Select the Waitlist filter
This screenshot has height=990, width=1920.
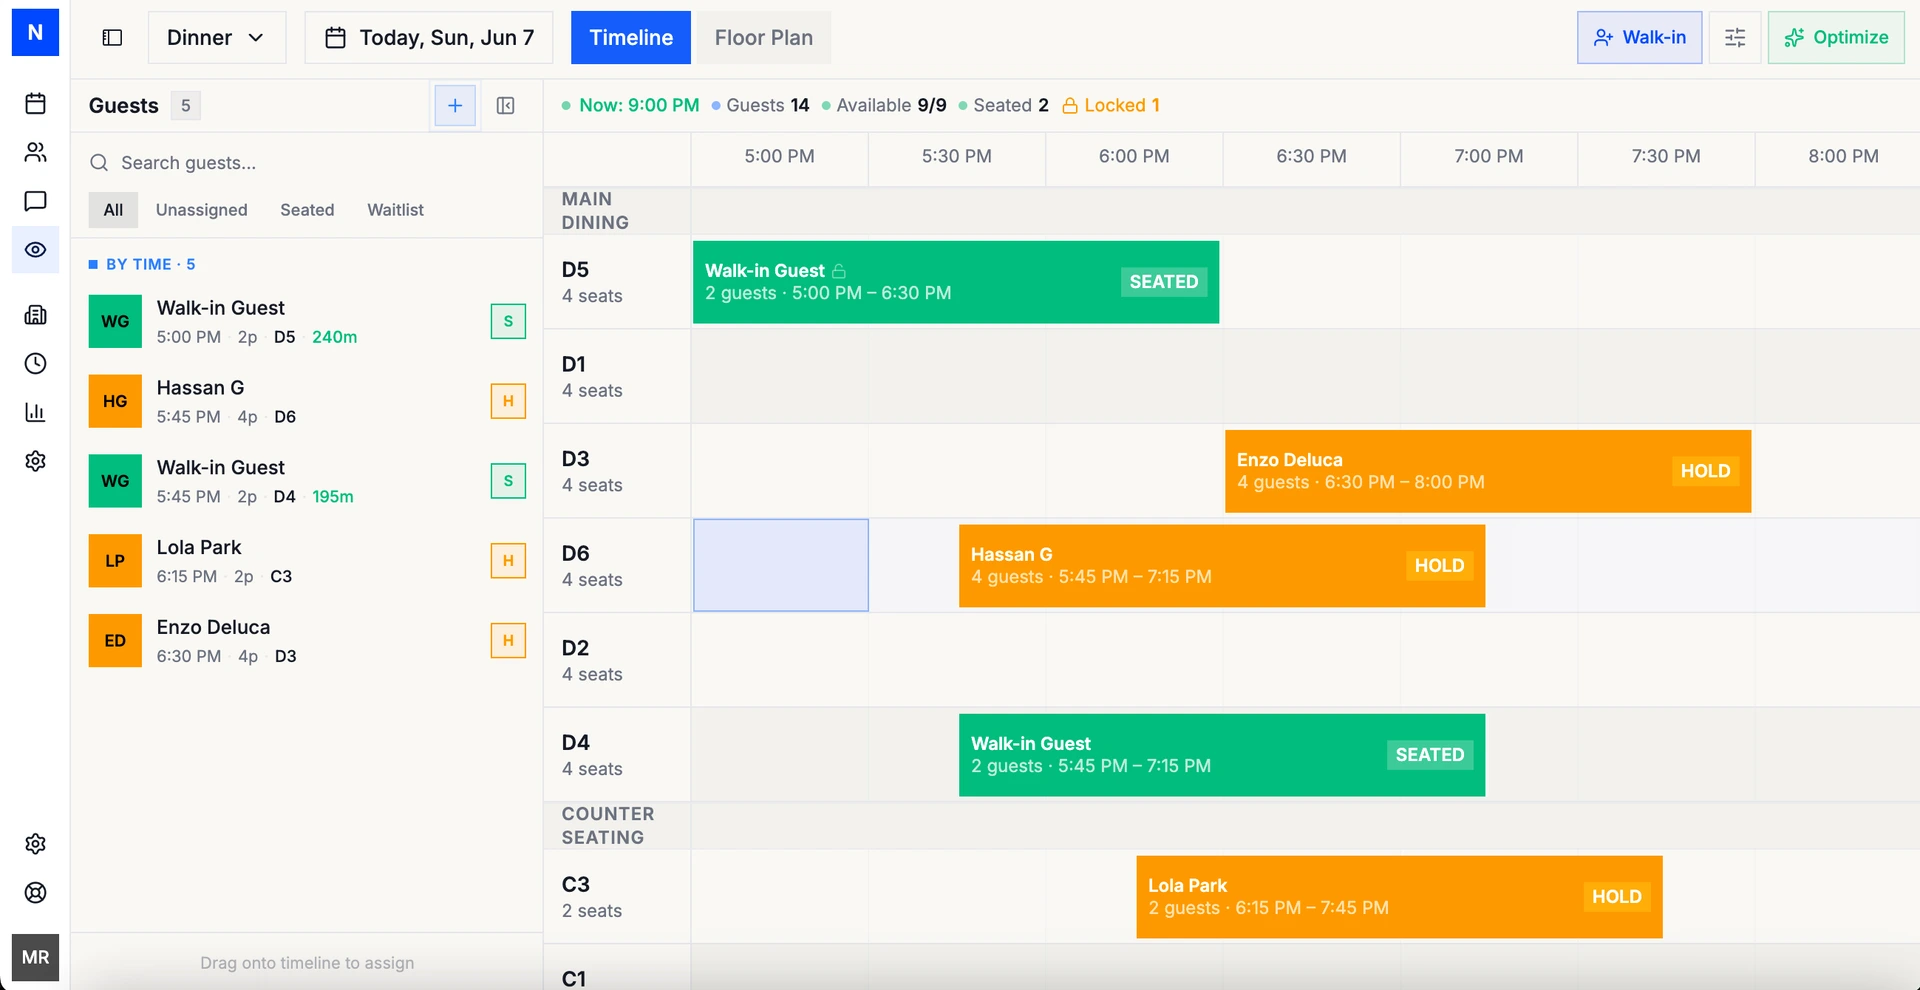tap(395, 210)
